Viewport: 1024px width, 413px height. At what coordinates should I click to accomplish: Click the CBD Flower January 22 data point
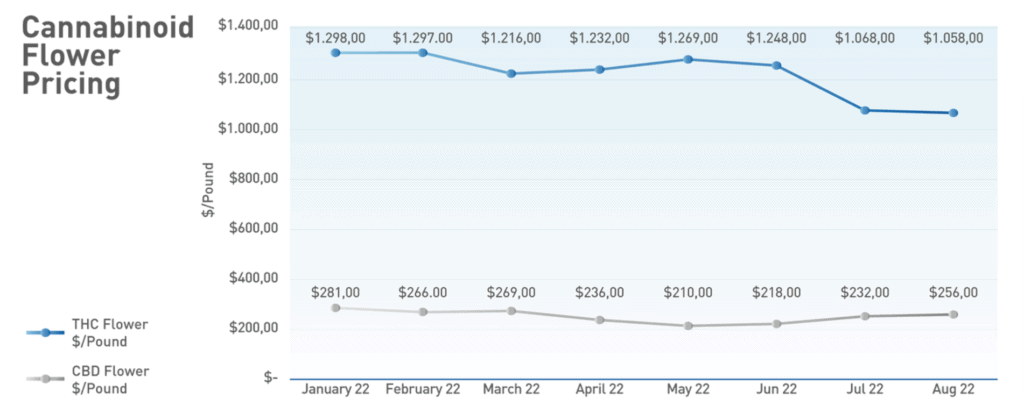[x=336, y=308]
